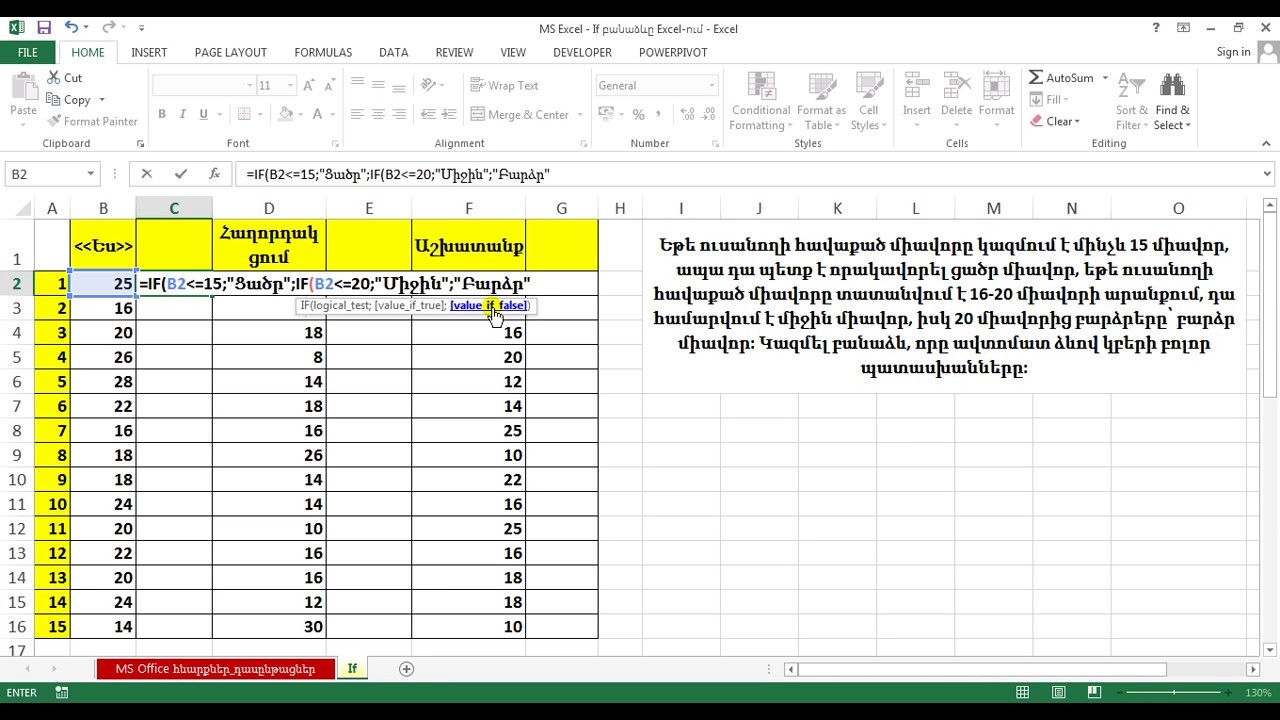Viewport: 1280px width, 720px height.
Task: Click the AutoSum sigma button
Action: click(1062, 78)
